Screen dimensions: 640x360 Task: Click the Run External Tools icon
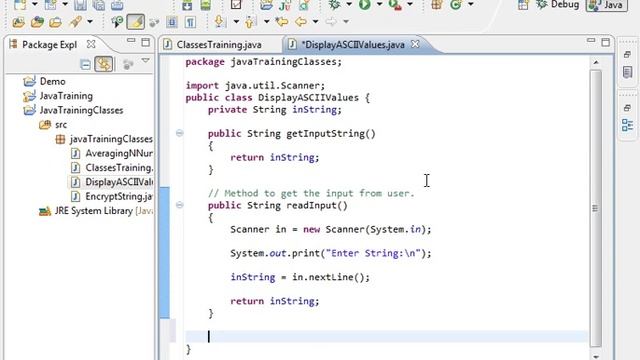click(x=395, y=4)
